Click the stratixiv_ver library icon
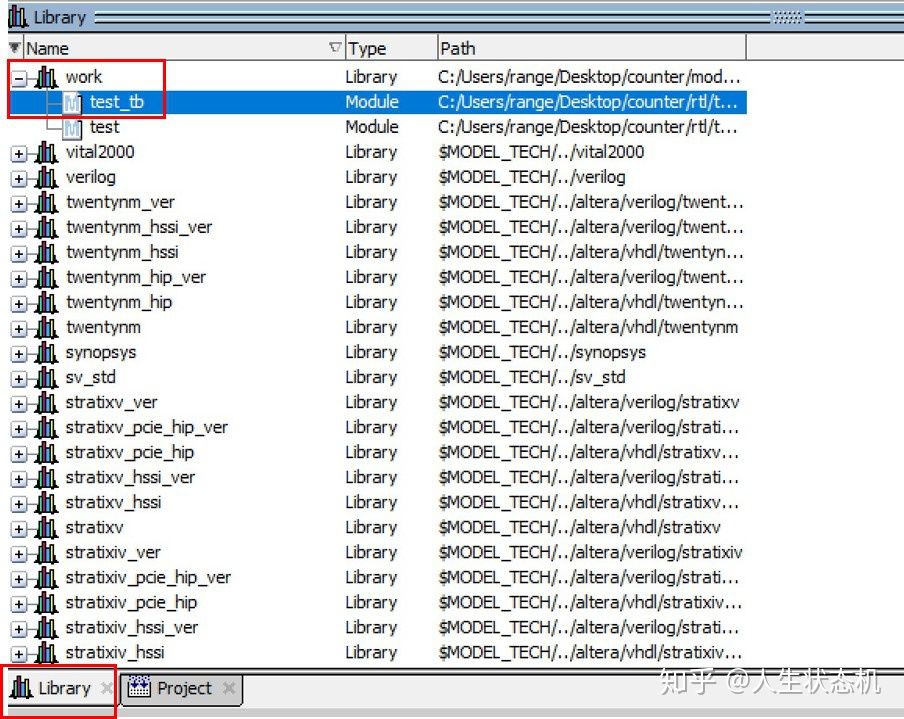This screenshot has width=904, height=719. tap(46, 553)
